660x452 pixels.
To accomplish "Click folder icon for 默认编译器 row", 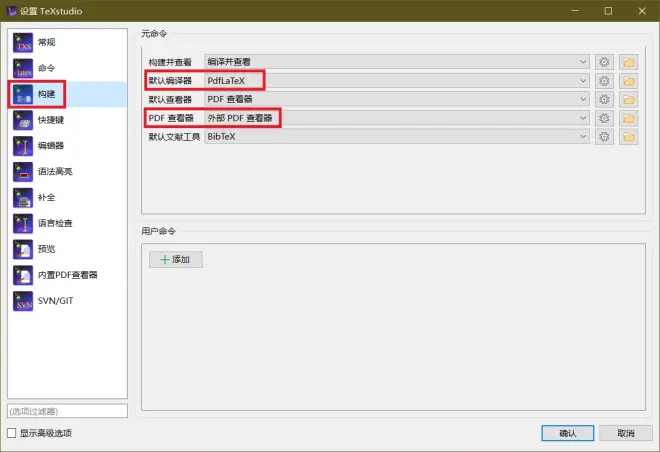I will pos(628,81).
